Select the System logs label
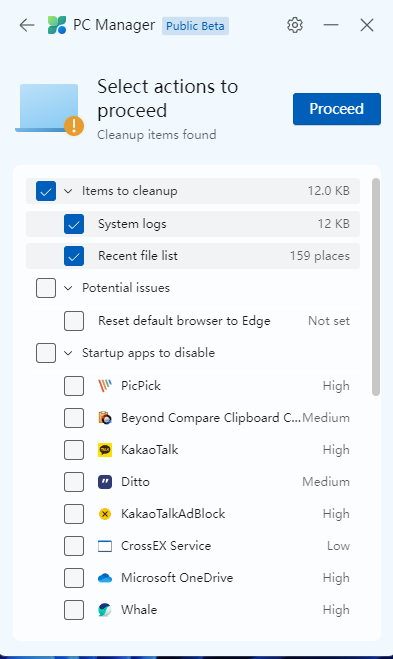The image size is (393, 659). [132, 224]
